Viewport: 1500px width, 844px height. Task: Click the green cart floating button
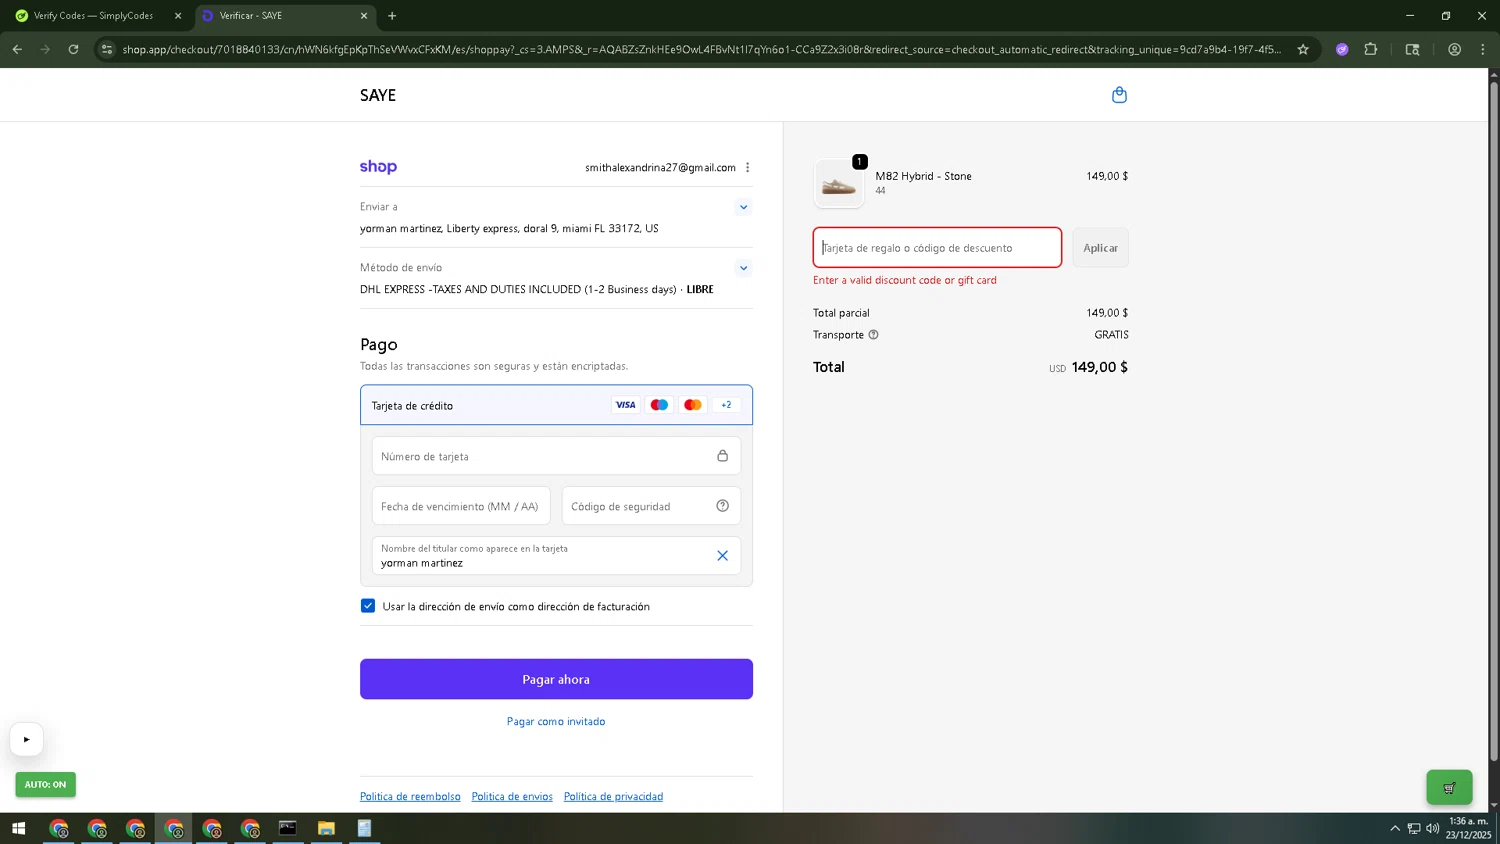tap(1449, 788)
